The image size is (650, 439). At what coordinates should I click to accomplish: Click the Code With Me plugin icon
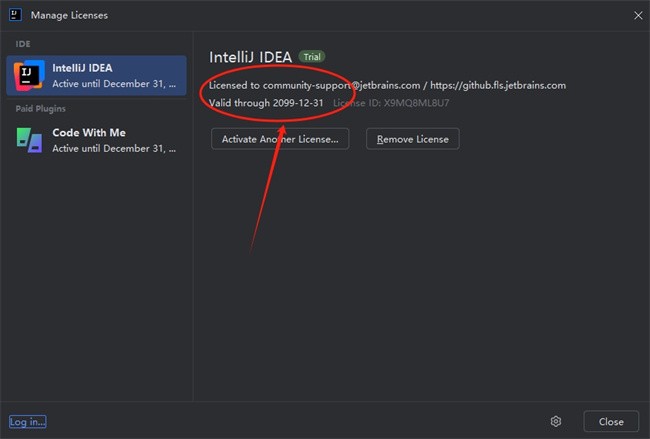(x=29, y=140)
